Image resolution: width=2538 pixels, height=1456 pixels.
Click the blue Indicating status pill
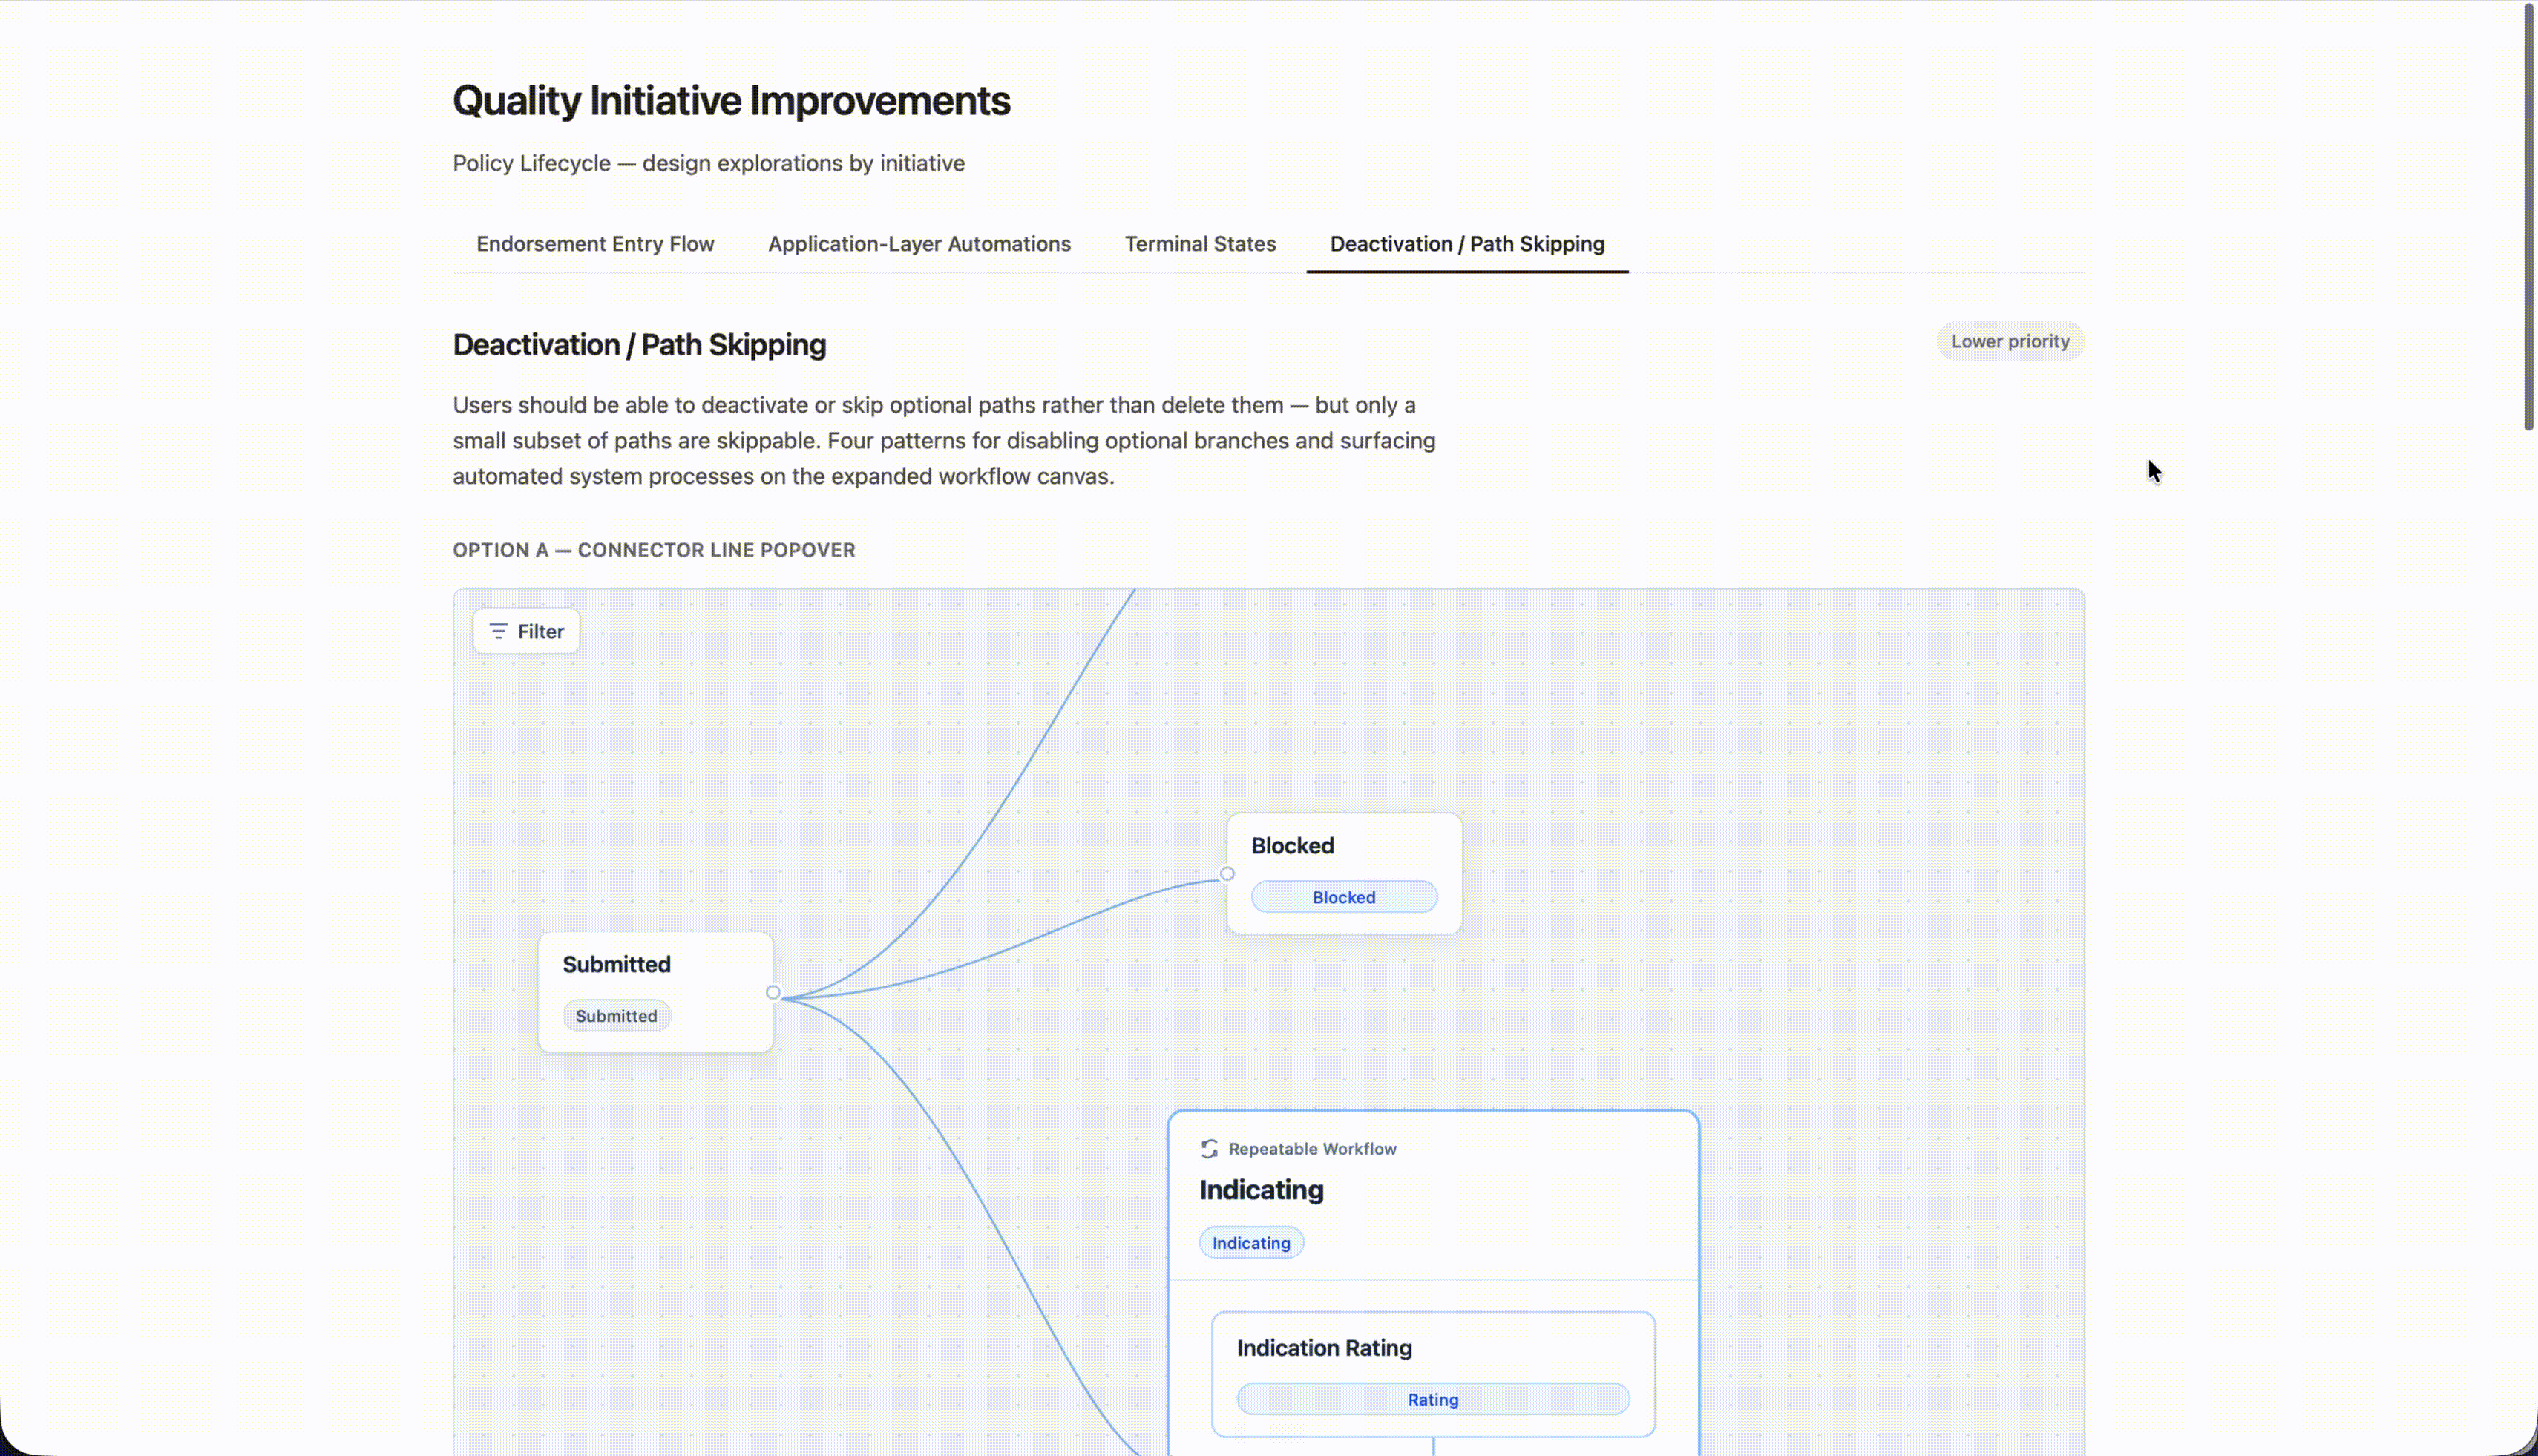tap(1251, 1243)
